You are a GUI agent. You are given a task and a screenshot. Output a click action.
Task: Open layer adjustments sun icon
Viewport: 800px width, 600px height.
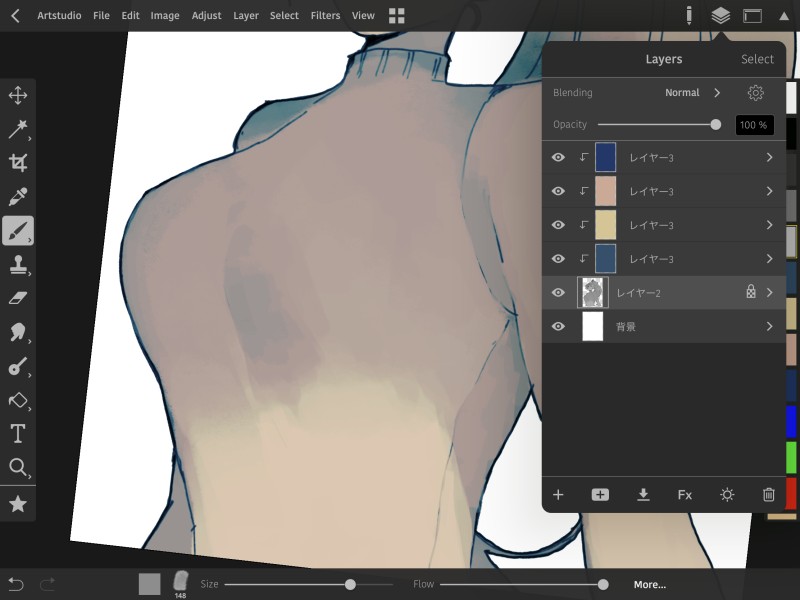[727, 494]
